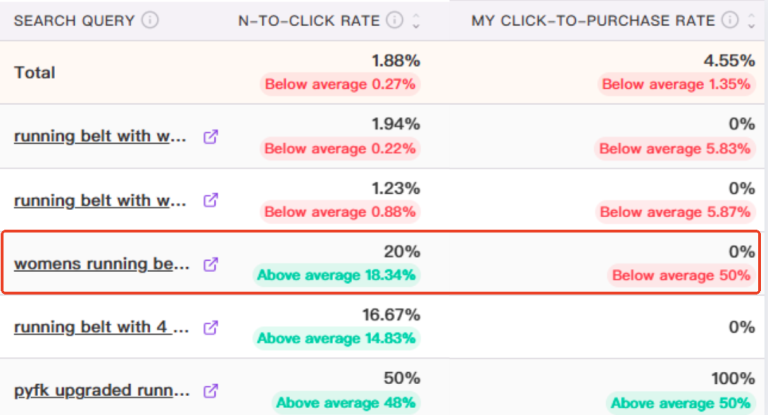Open the pyfk upgraded runn... search query
The image size is (768, 415).
pyautogui.click(x=101, y=391)
